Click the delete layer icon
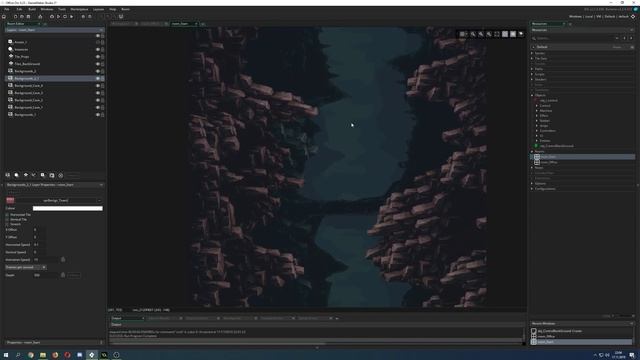 pyautogui.click(x=60, y=175)
